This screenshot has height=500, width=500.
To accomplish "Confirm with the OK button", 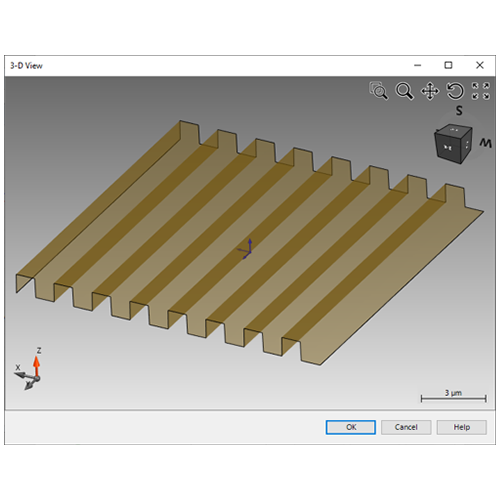I will click(x=351, y=427).
